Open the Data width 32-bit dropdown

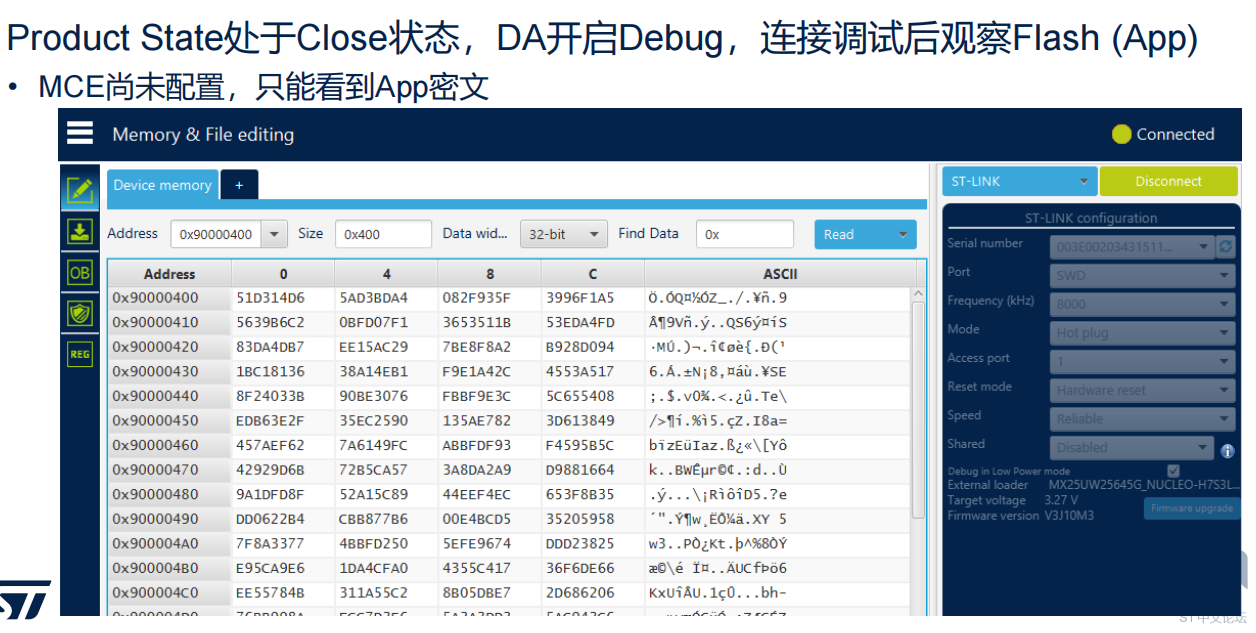564,234
